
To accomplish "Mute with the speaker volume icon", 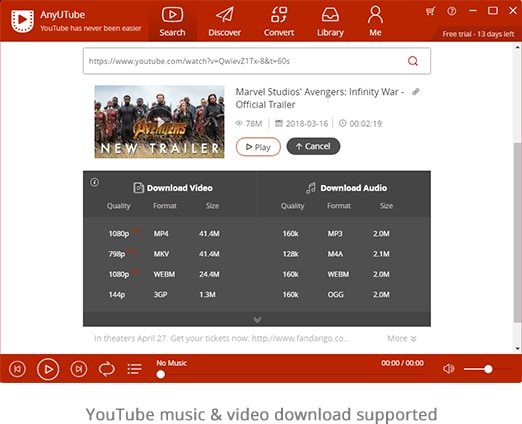I will 449,369.
